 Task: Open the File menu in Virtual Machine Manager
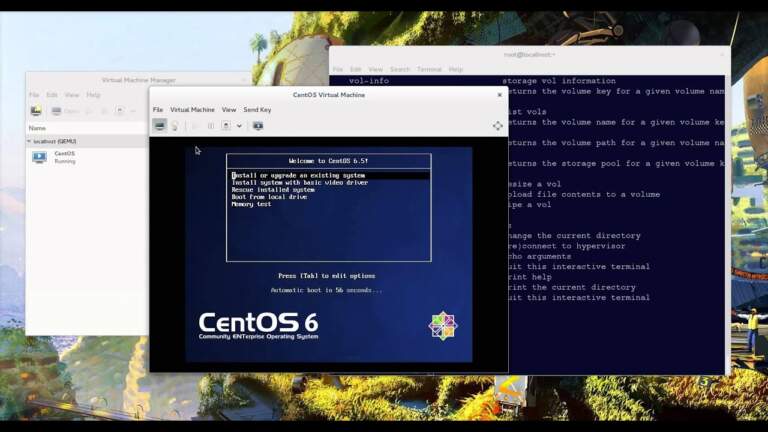tap(34, 95)
